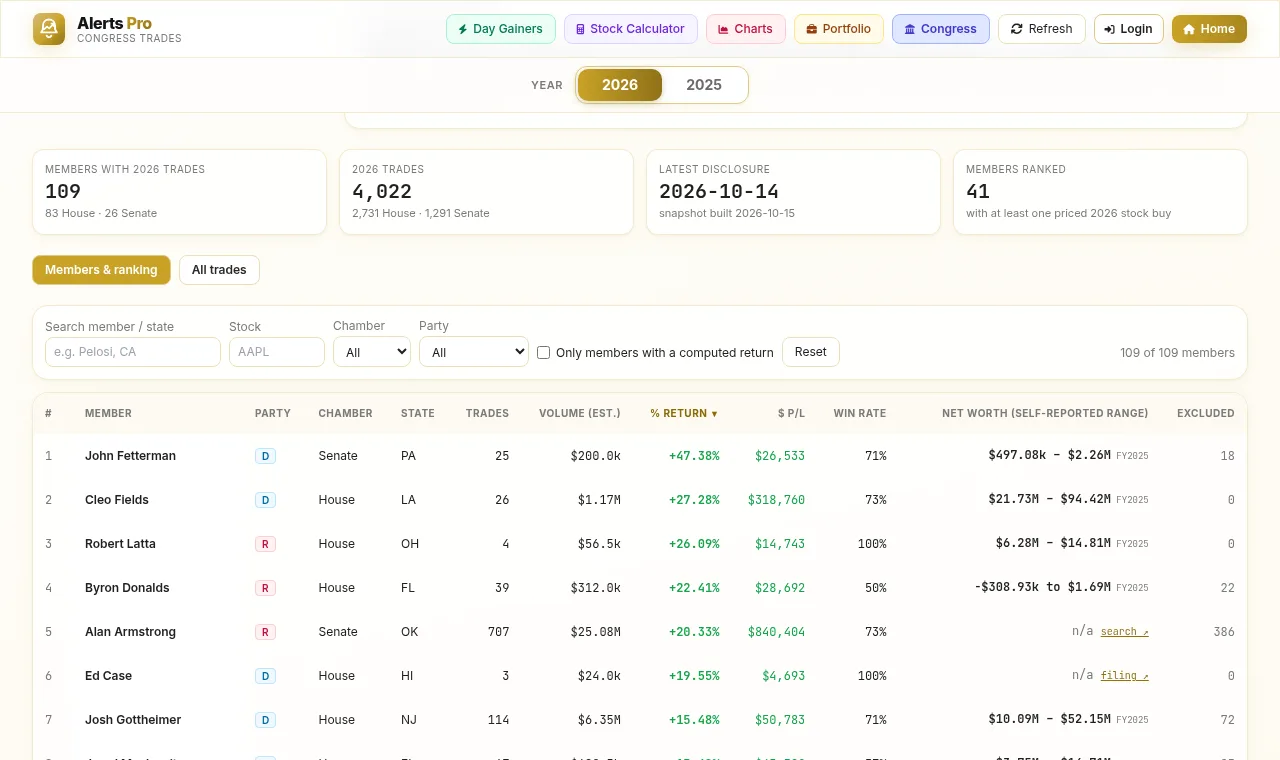This screenshot has width=1280, height=760.
Task: Sort by Win Rate column header
Action: (x=860, y=413)
